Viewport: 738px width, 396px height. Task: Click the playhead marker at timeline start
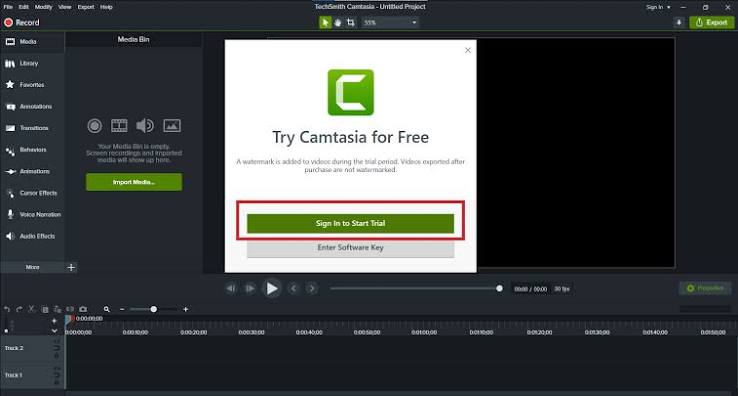click(68, 319)
